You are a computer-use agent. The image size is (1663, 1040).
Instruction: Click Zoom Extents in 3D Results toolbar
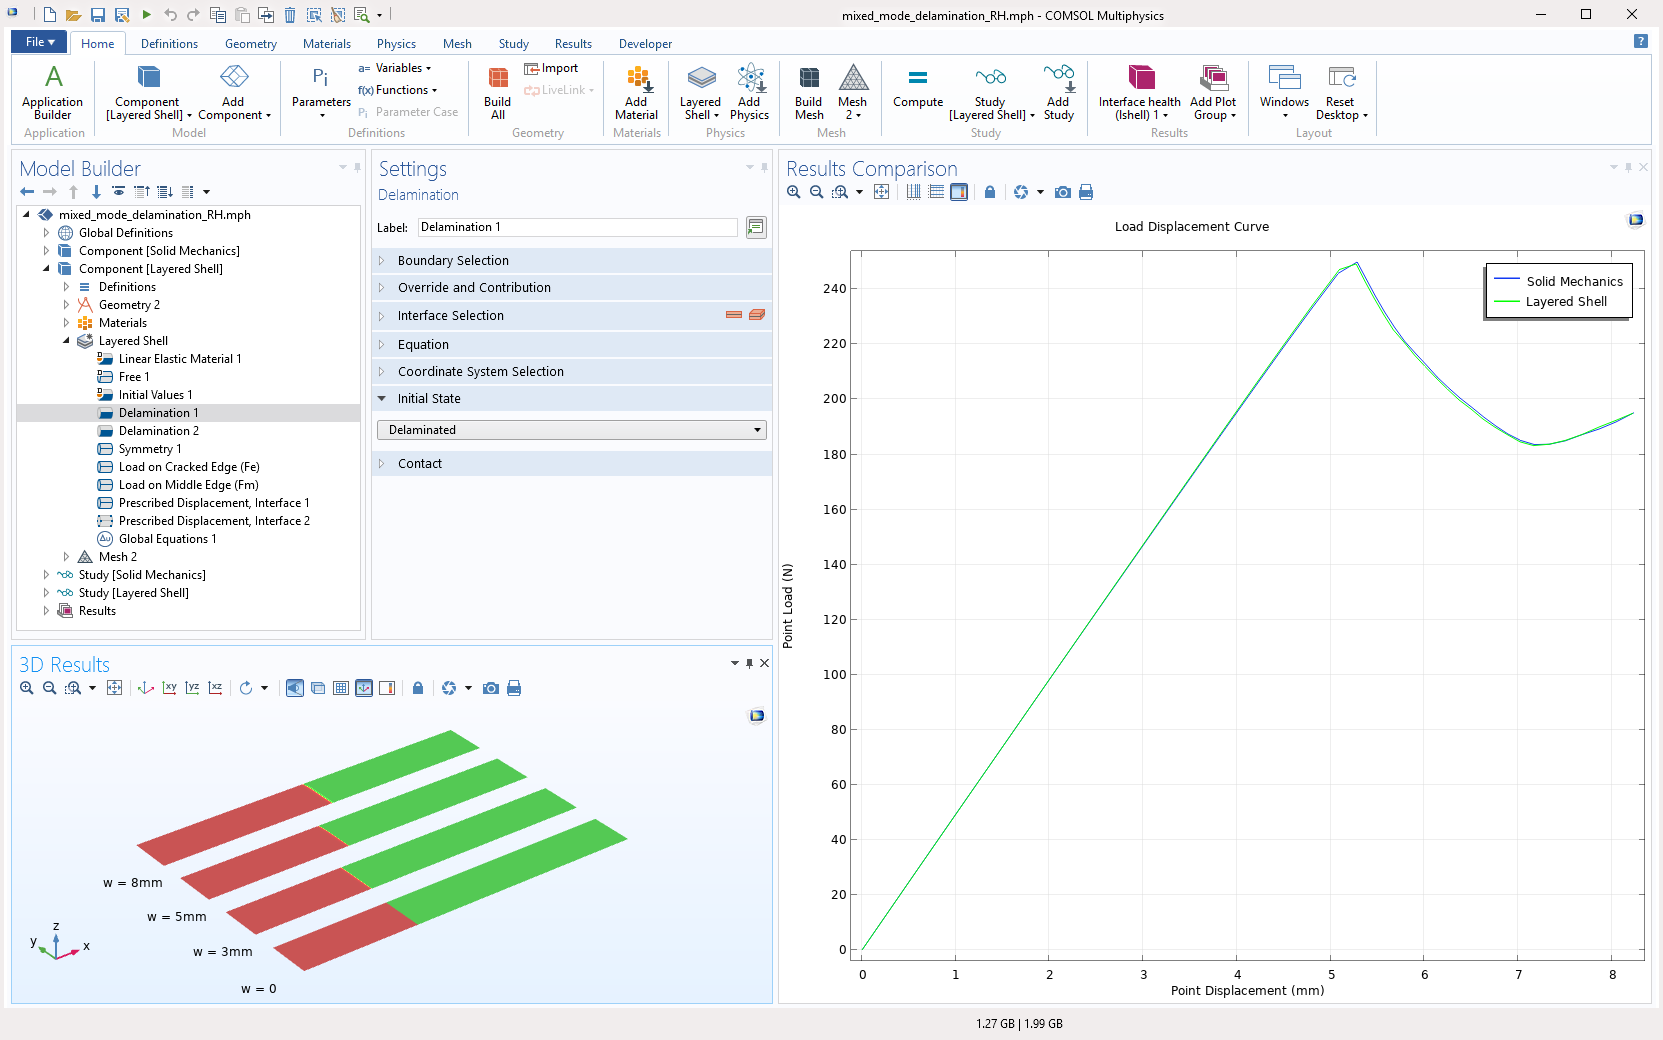click(x=115, y=688)
